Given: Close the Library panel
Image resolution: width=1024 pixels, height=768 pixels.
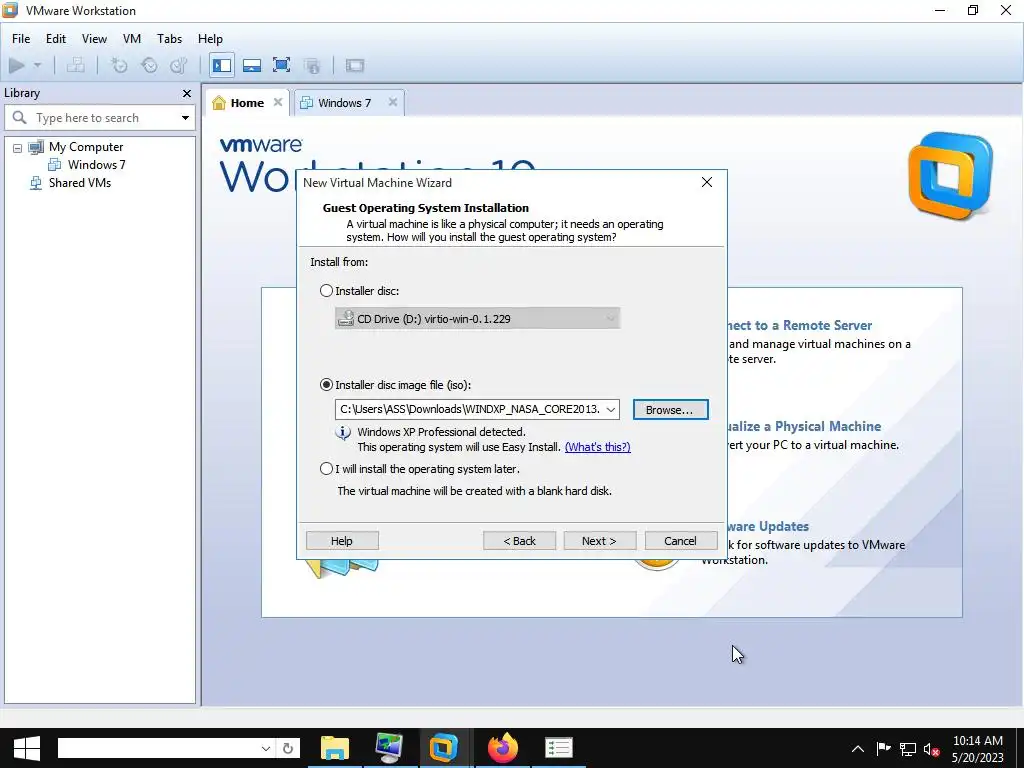Looking at the screenshot, I should (187, 93).
